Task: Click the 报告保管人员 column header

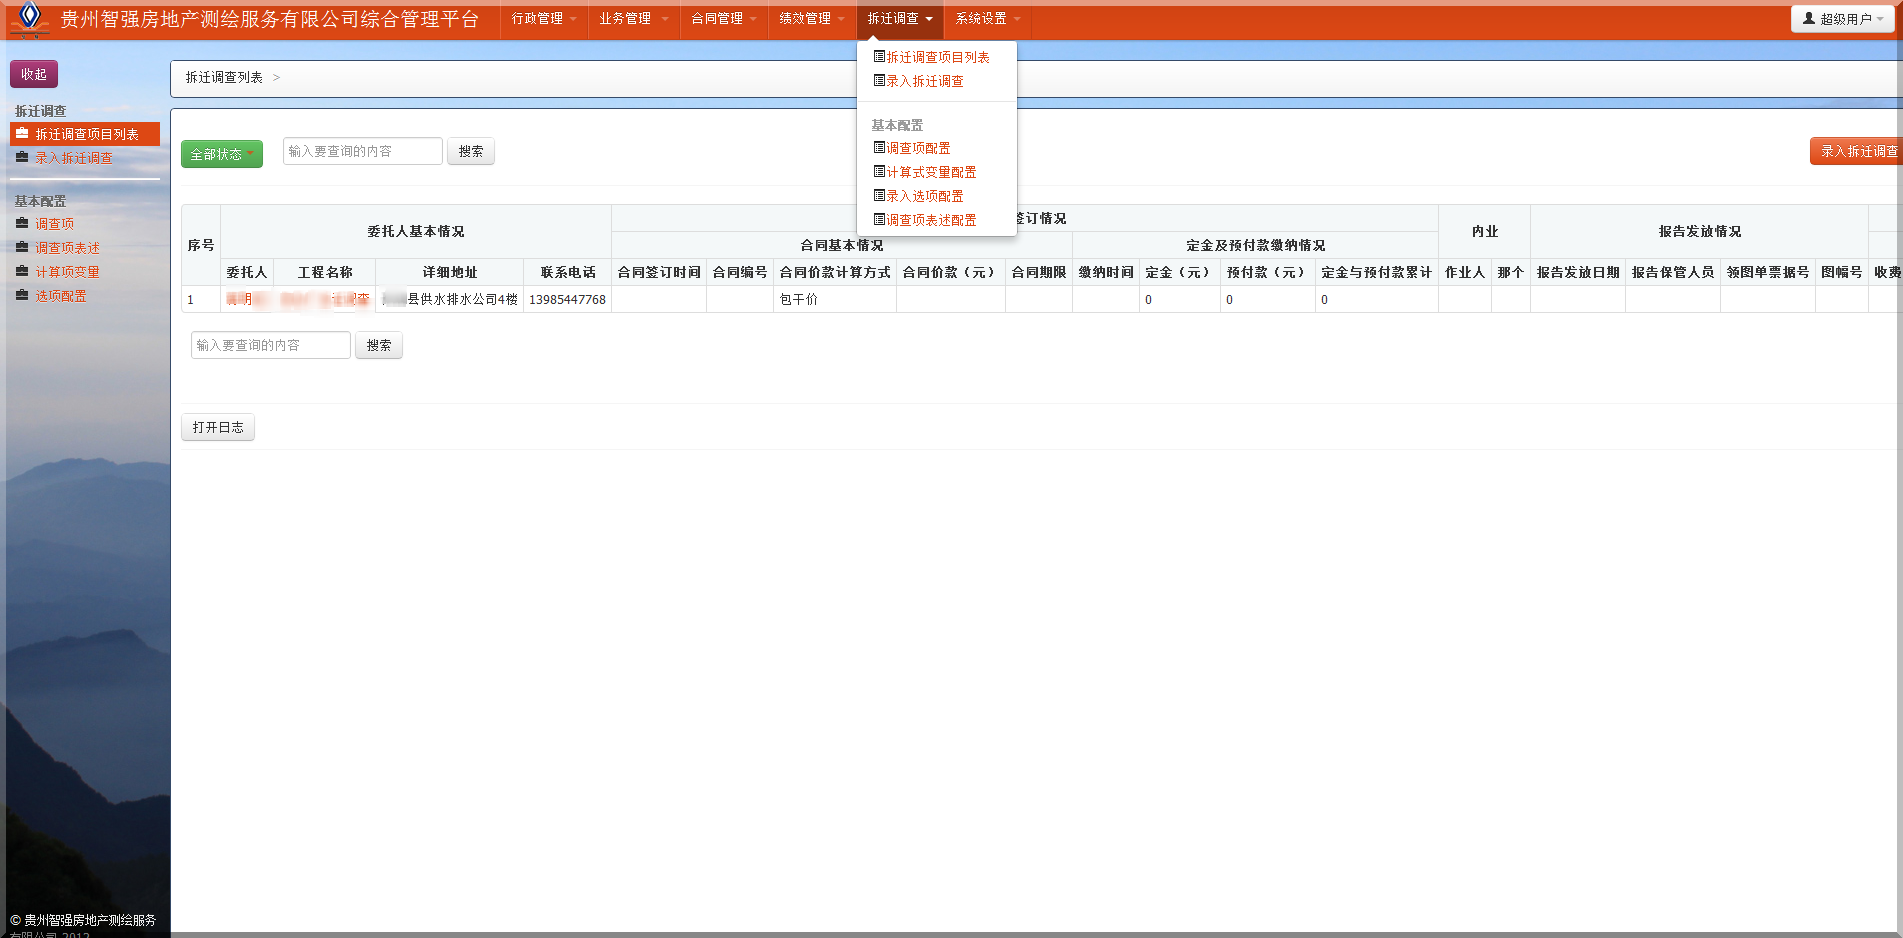Action: click(1673, 272)
